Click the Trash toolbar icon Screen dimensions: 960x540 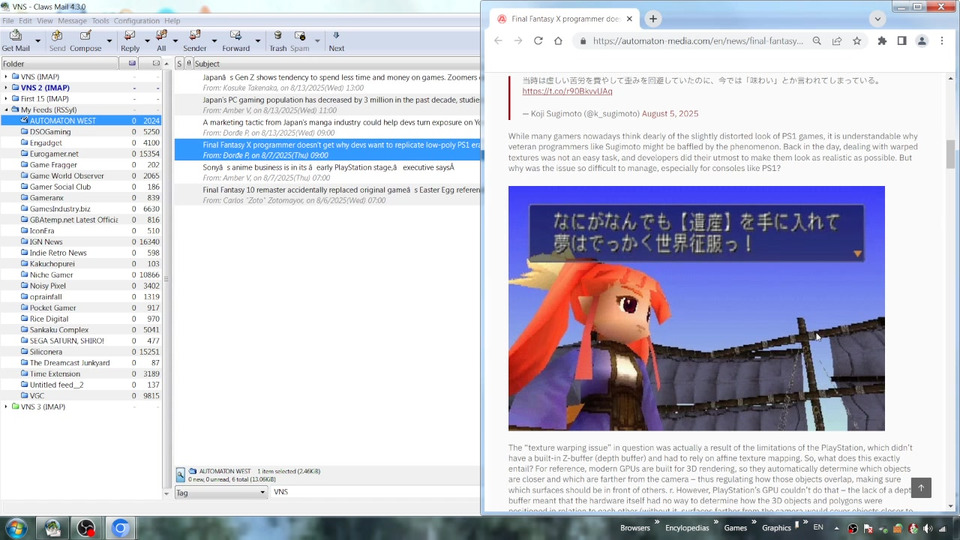[278, 37]
